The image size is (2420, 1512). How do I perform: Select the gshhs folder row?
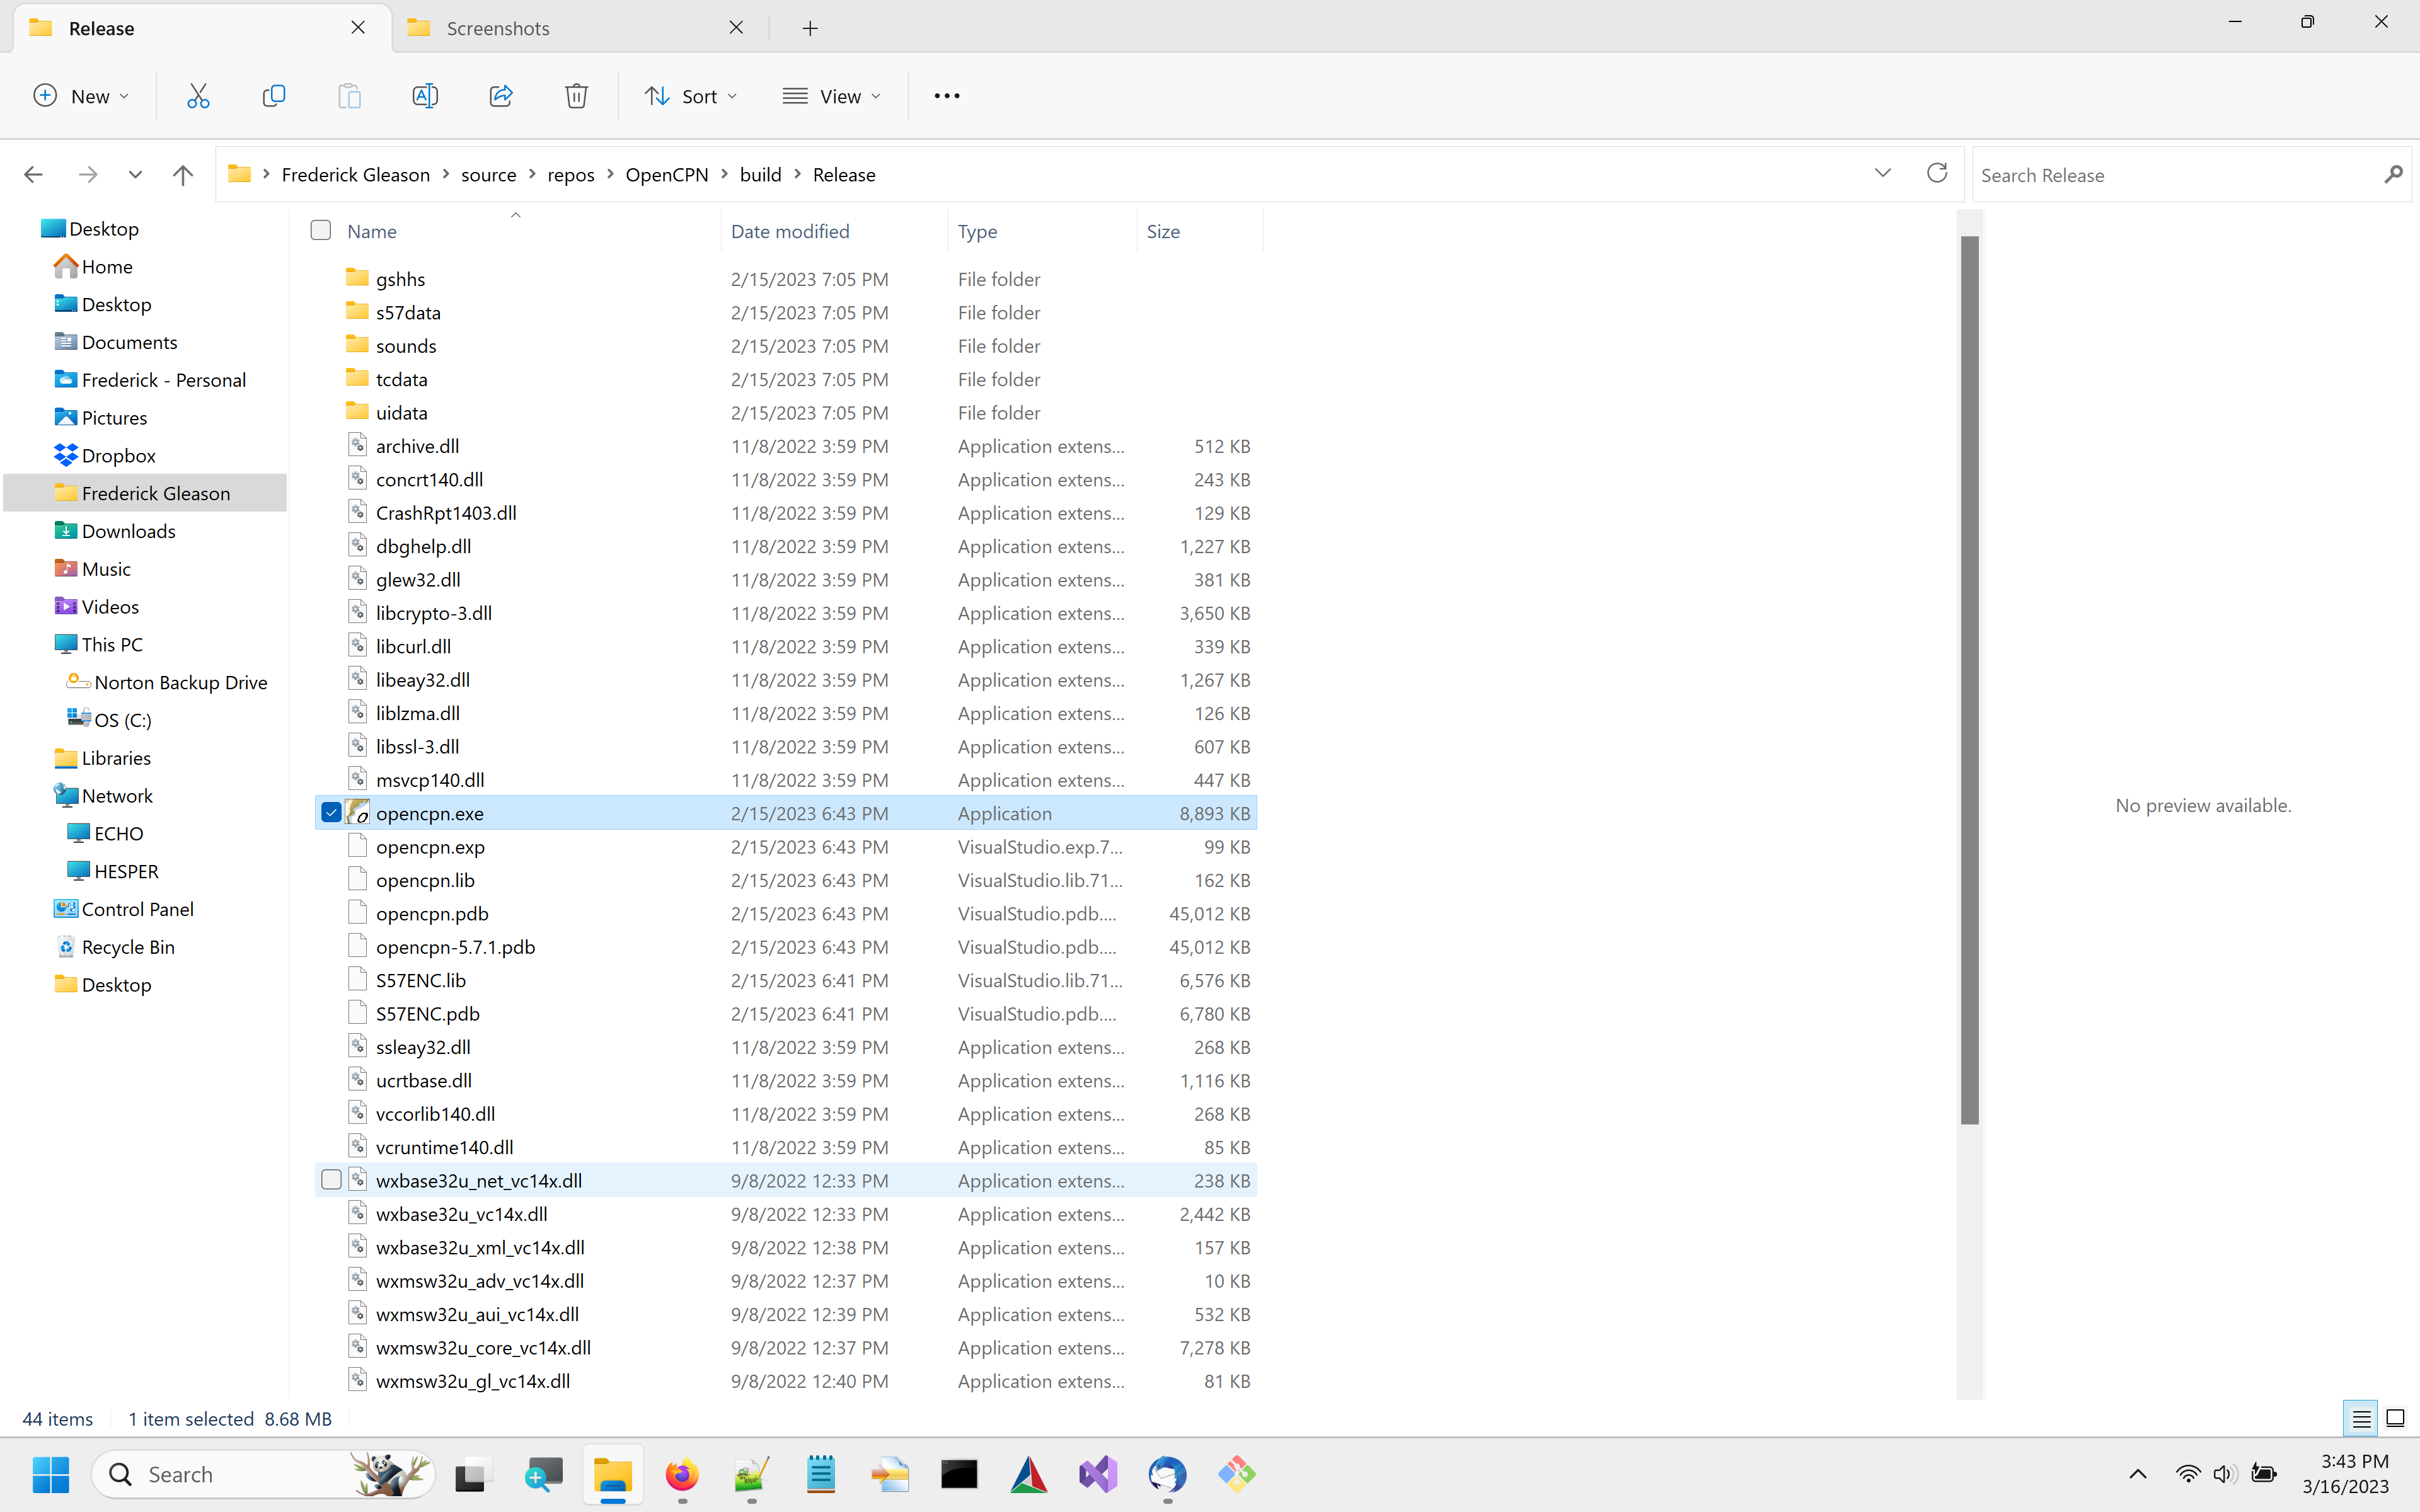click(x=786, y=279)
